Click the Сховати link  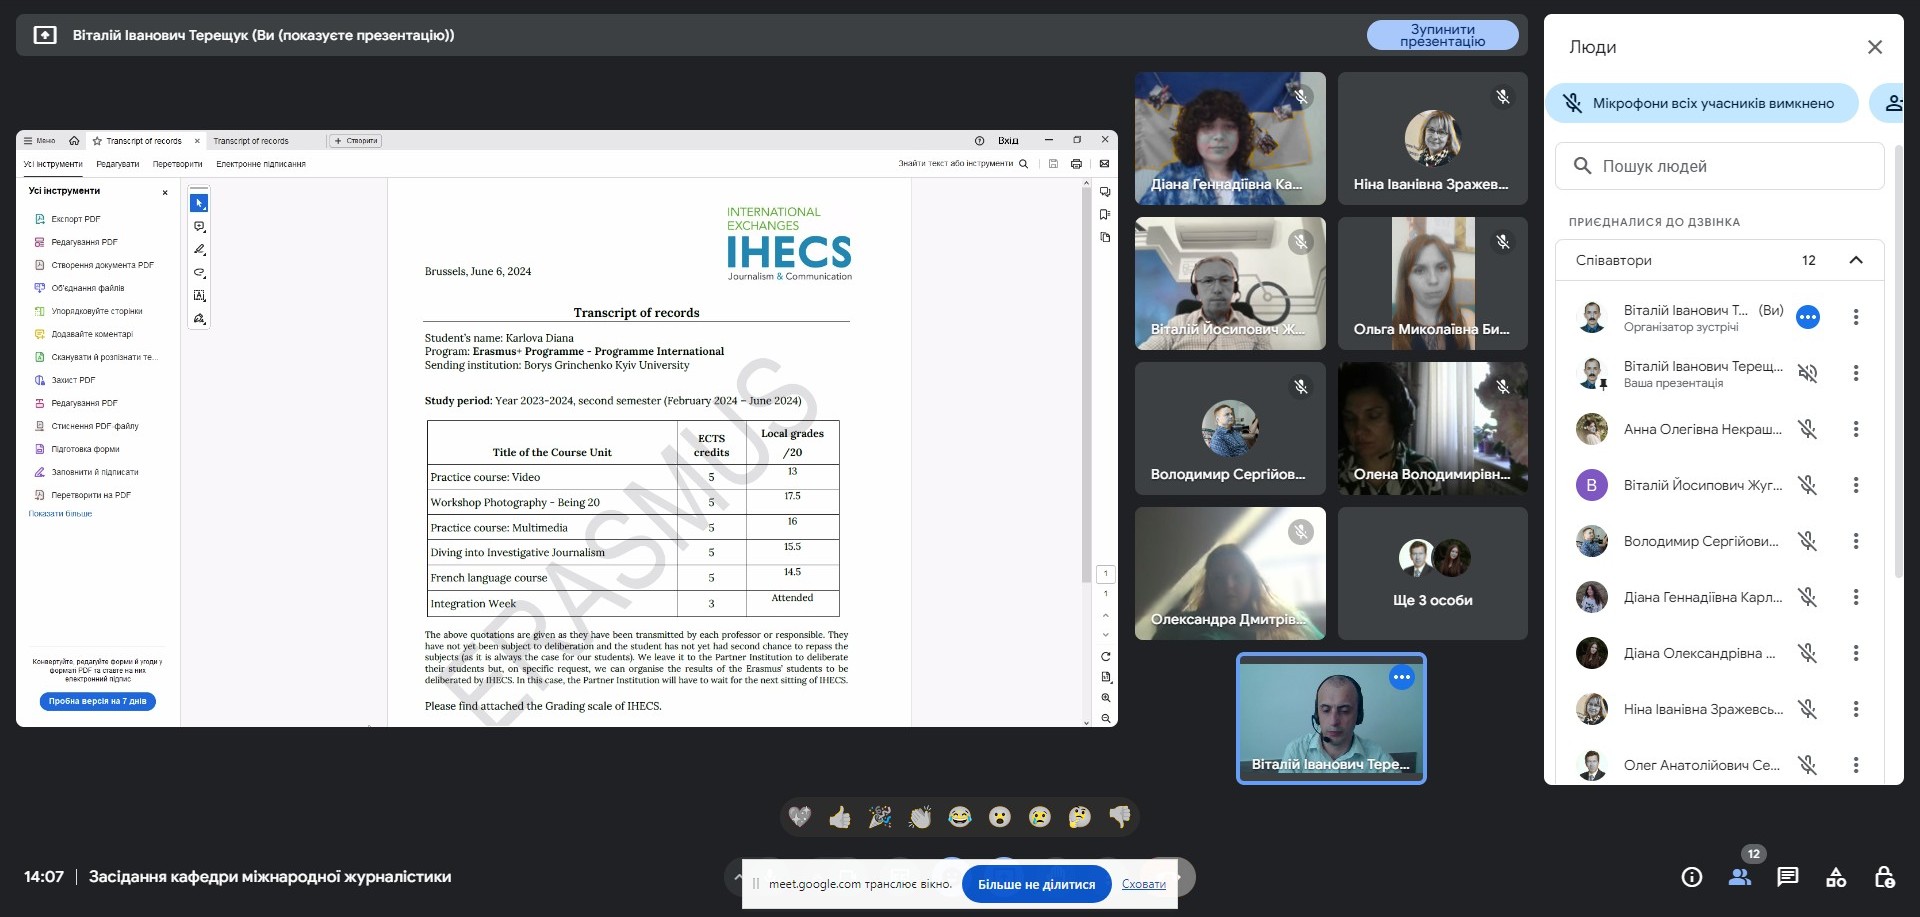click(1143, 884)
